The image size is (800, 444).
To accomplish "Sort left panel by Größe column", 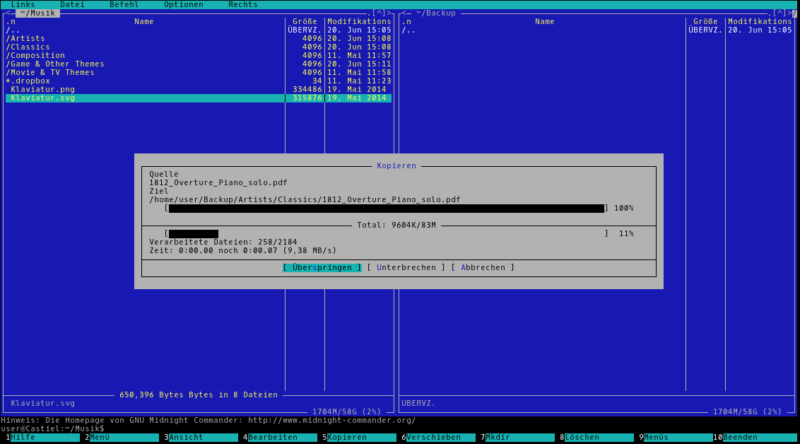I will (304, 21).
